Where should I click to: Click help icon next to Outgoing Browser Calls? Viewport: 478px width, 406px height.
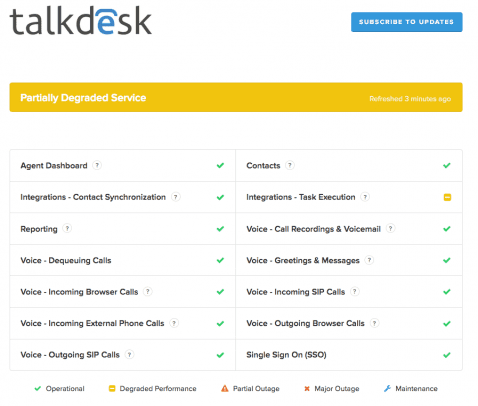(375, 323)
